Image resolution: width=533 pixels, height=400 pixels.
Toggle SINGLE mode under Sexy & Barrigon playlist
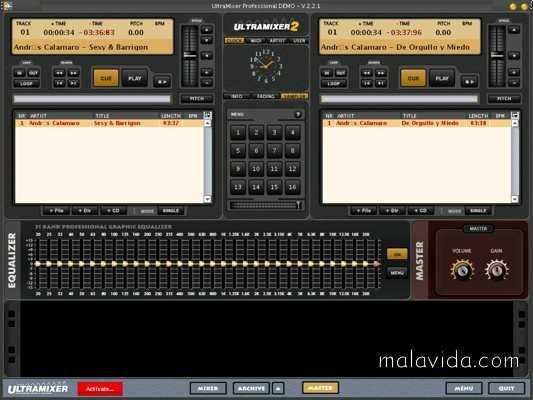point(171,211)
